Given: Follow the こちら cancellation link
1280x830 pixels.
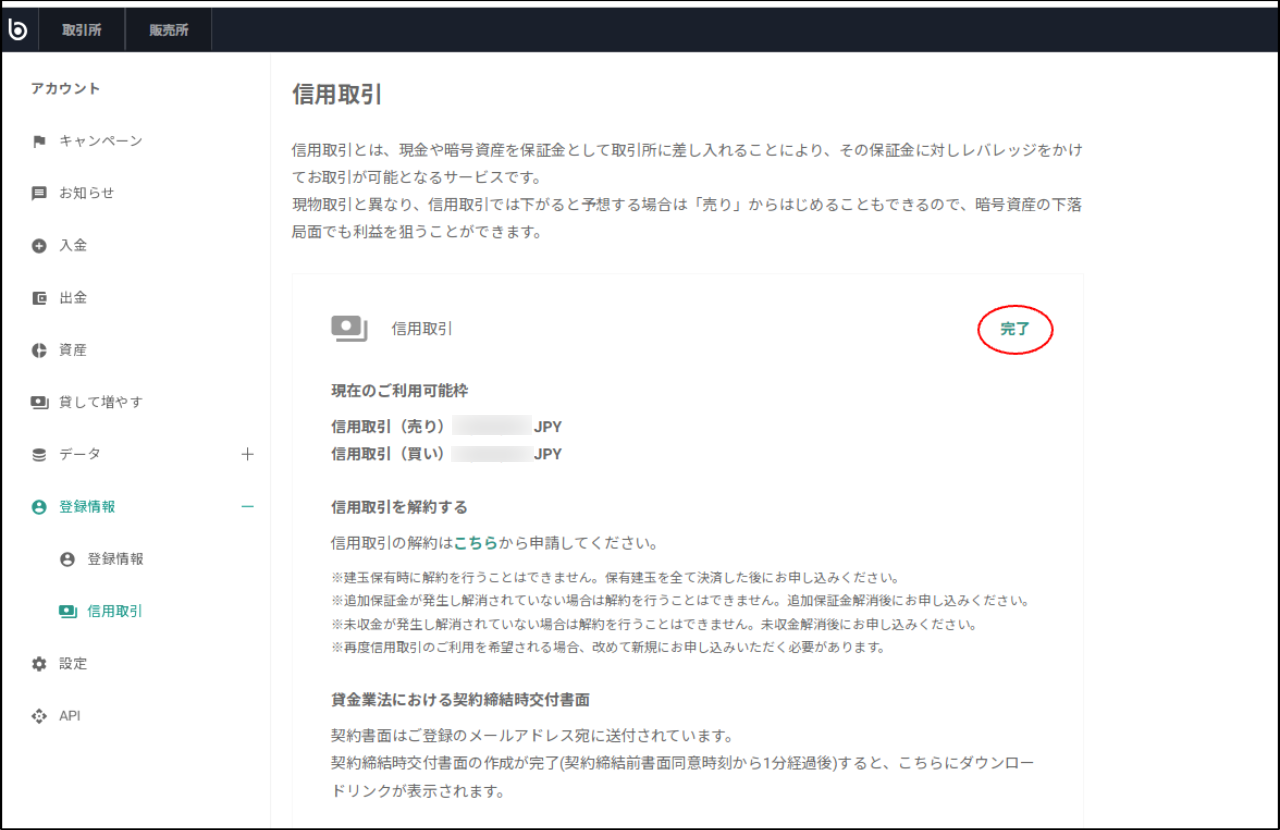Looking at the screenshot, I should [x=476, y=544].
